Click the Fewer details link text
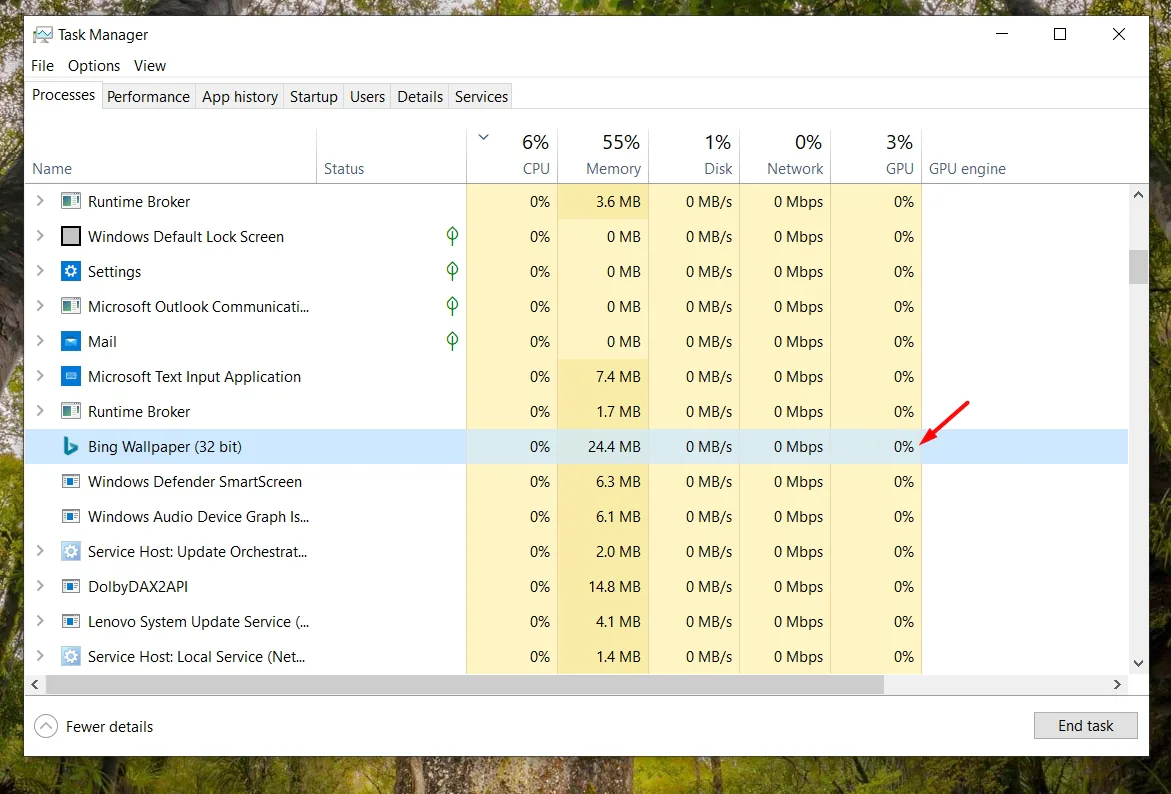Image resolution: width=1171 pixels, height=794 pixels. (x=109, y=727)
